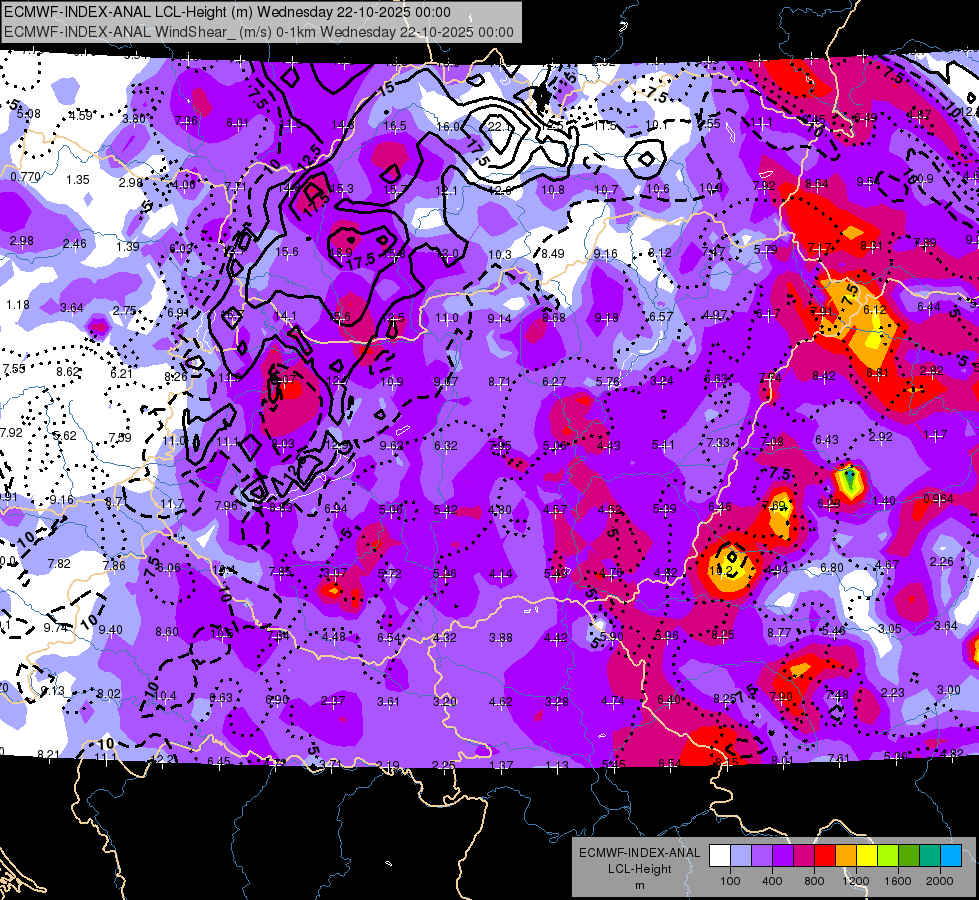The height and width of the screenshot is (900, 979).
Task: Click the grid value 3.80
Action: click(134, 119)
